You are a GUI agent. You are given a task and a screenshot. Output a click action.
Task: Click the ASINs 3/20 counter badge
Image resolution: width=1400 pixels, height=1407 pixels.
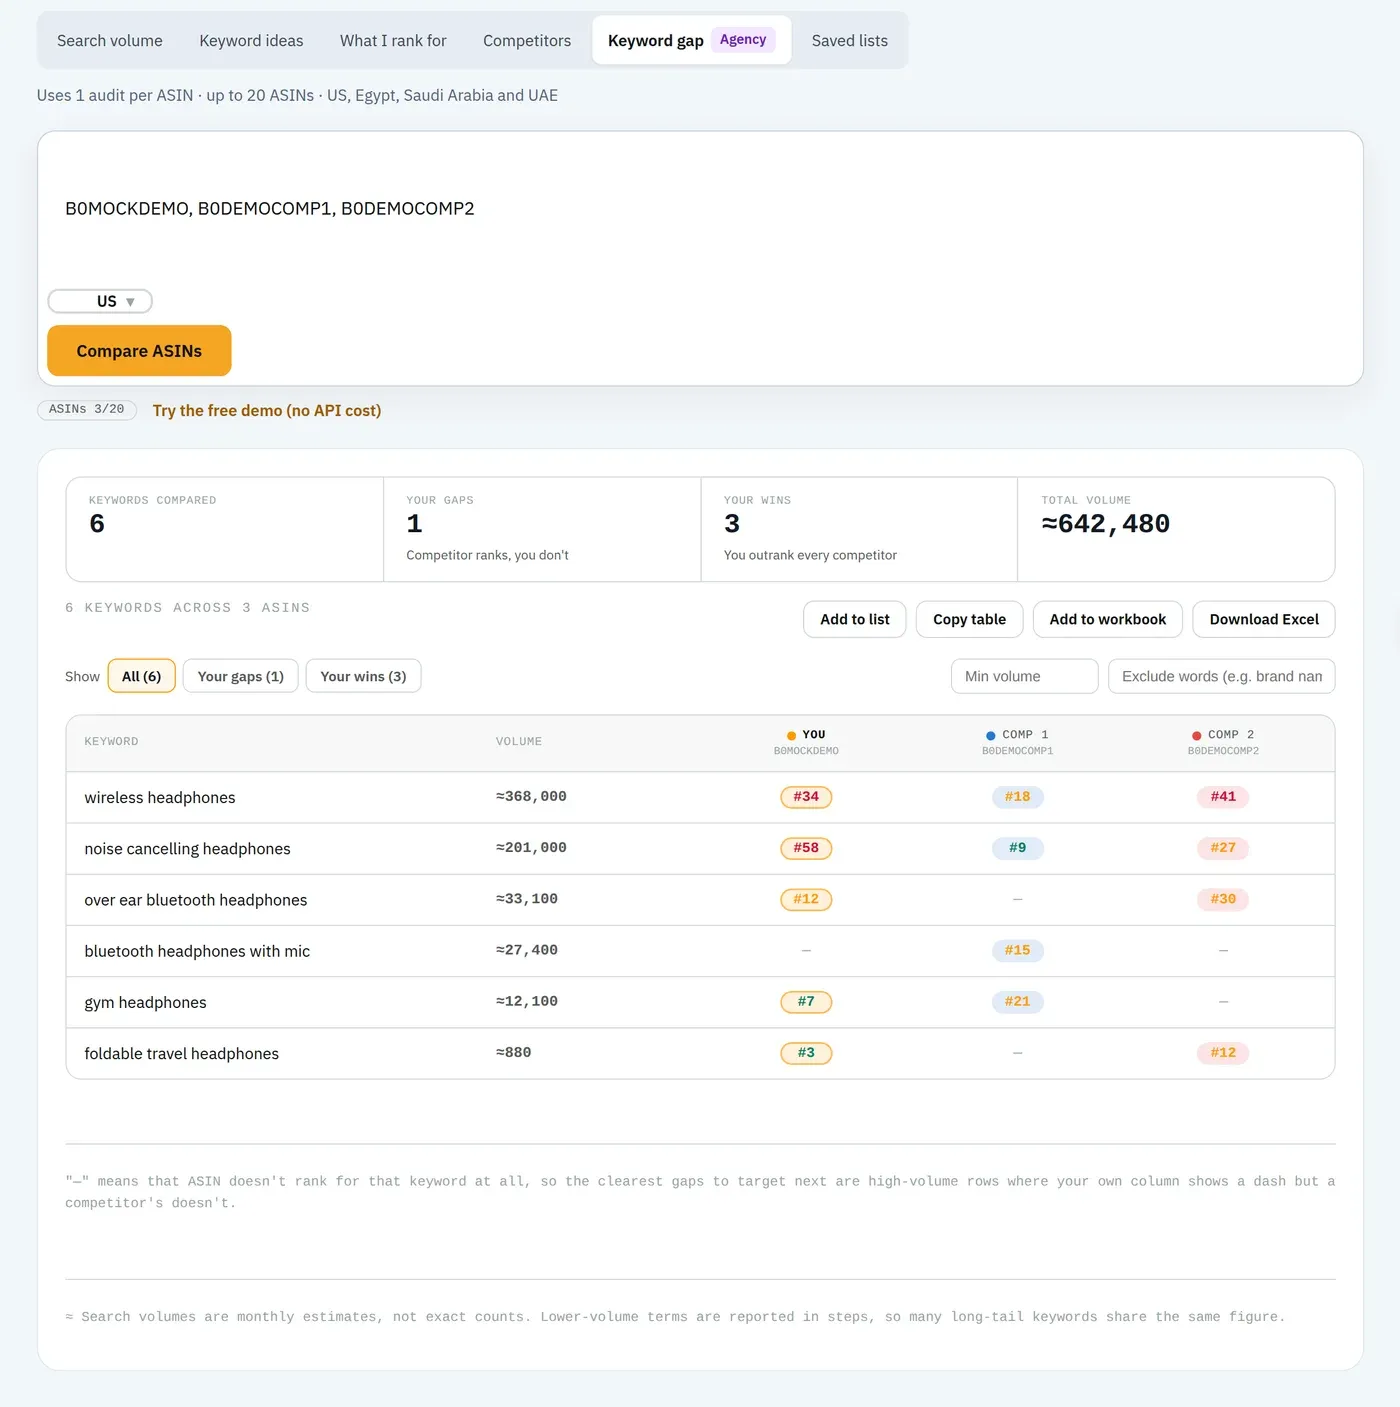(87, 410)
